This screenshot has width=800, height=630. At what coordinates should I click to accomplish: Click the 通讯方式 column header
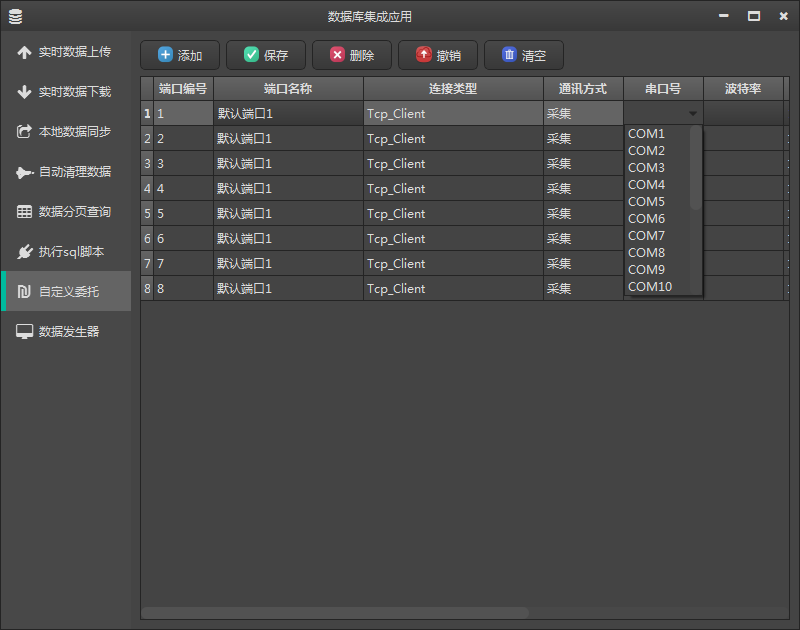pyautogui.click(x=583, y=89)
